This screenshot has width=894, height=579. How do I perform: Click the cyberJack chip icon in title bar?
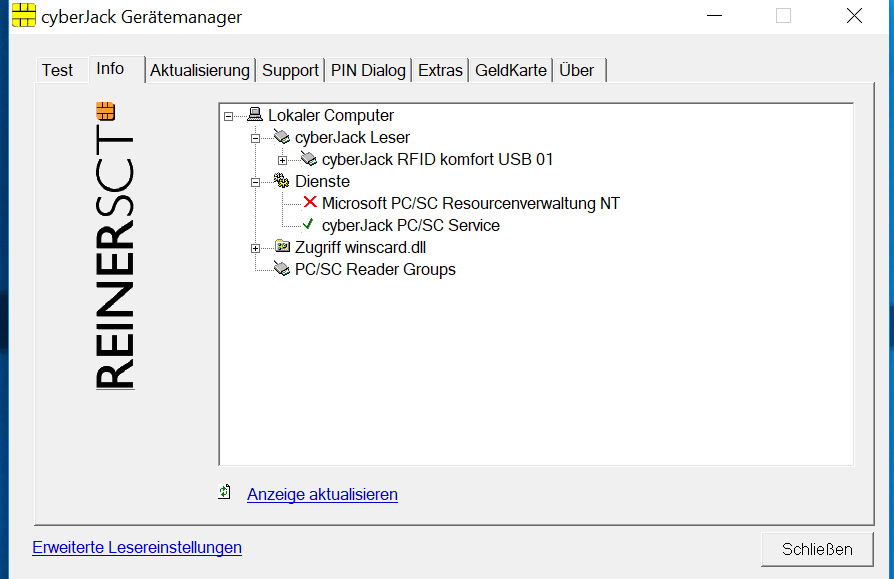(23, 15)
